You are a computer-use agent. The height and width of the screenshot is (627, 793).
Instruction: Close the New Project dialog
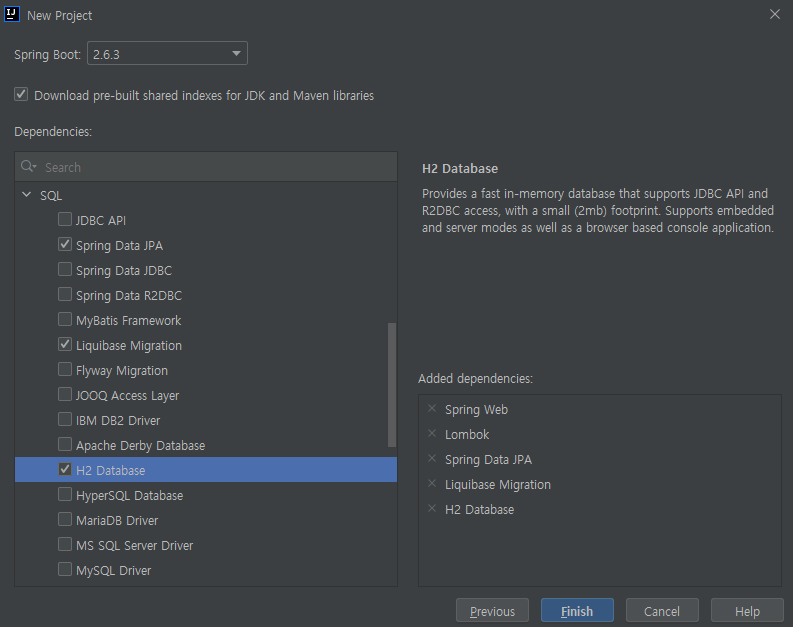[775, 14]
